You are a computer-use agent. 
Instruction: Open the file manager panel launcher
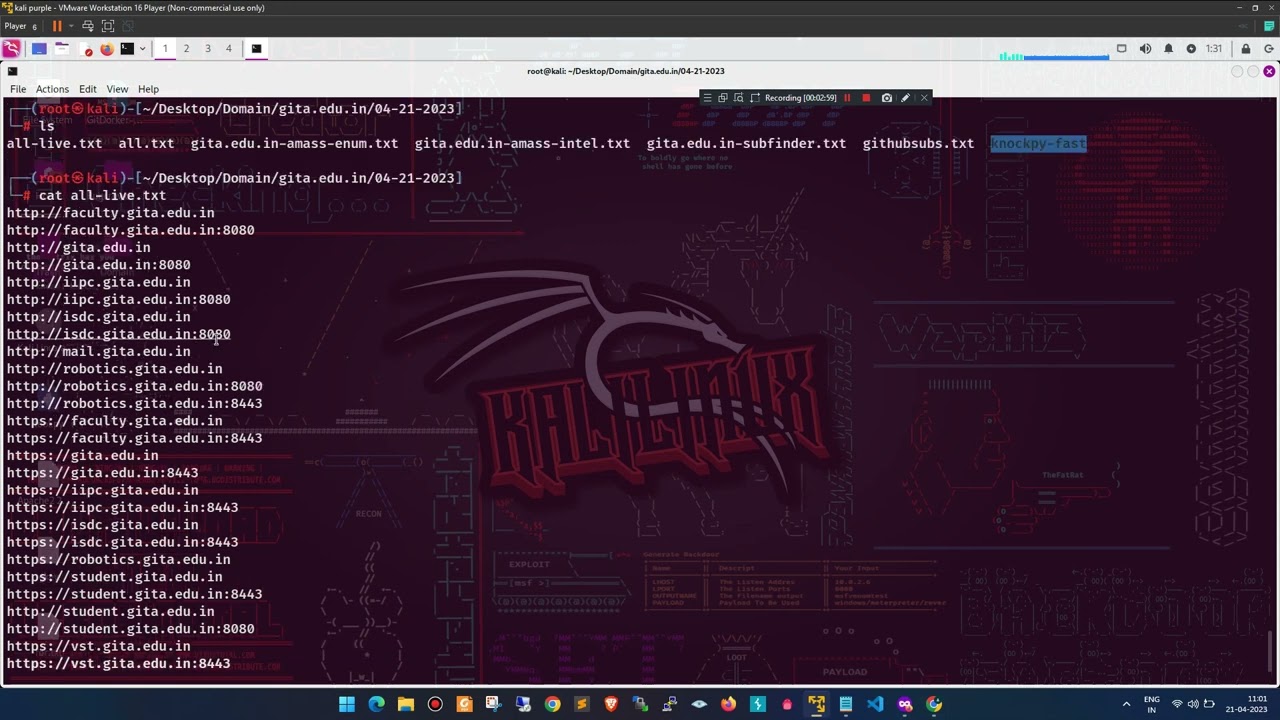[61, 48]
